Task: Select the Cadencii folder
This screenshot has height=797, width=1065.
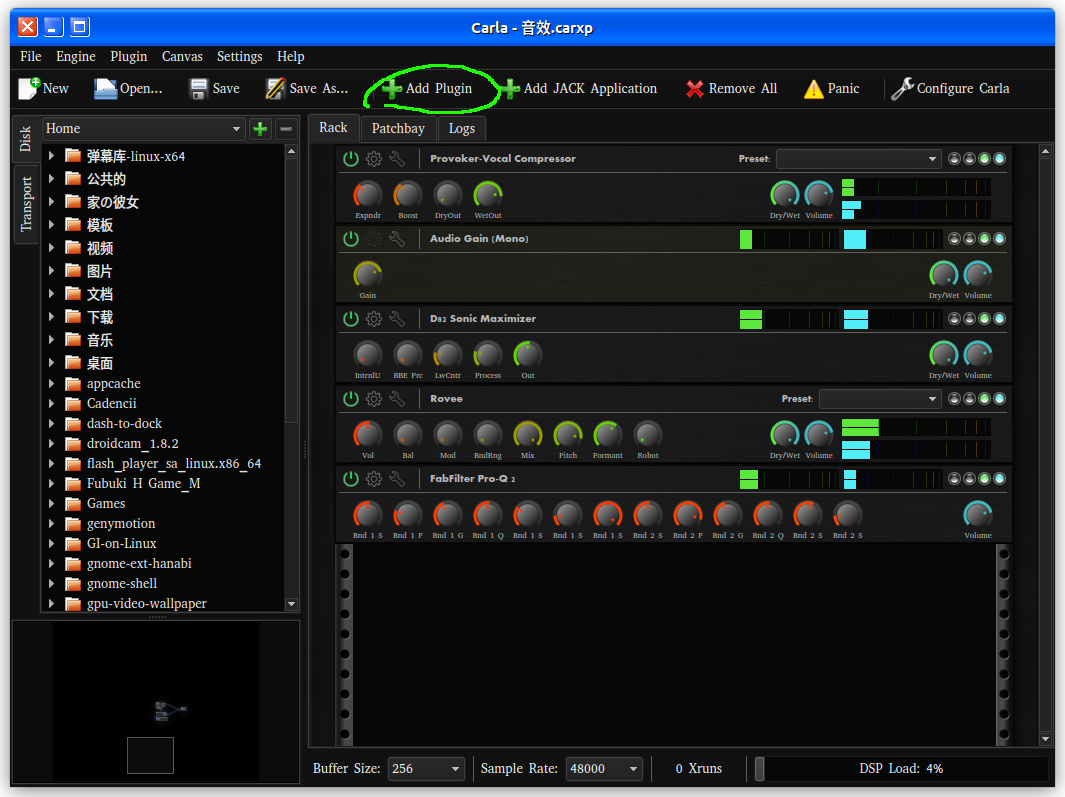Action: click(111, 404)
